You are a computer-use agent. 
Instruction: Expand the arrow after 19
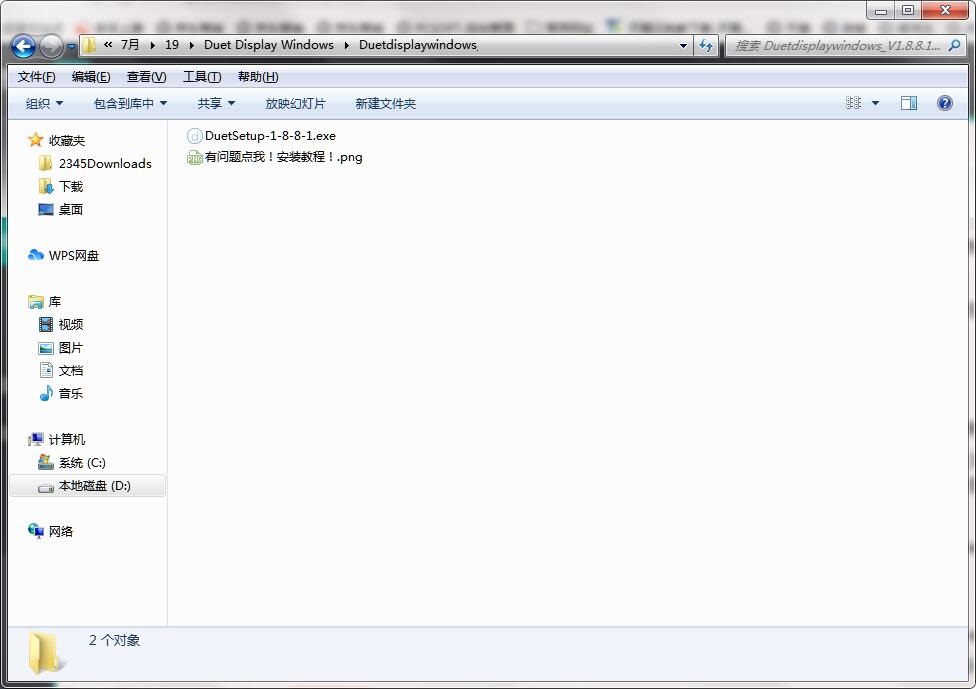point(191,45)
